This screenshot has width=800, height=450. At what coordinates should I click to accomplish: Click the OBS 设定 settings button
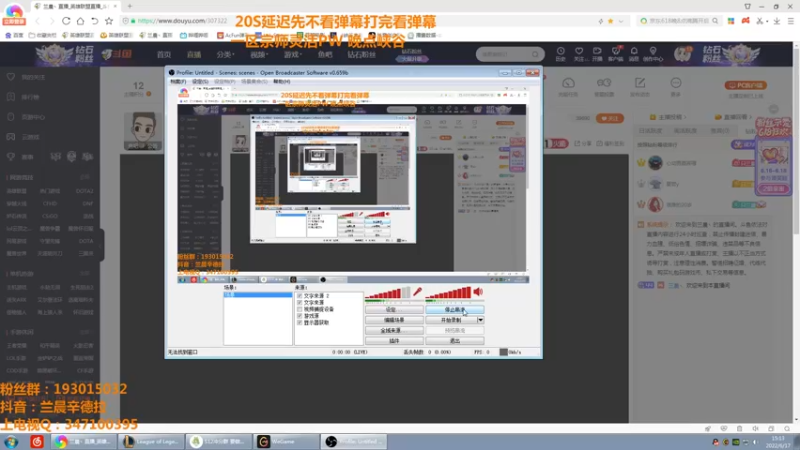(394, 310)
